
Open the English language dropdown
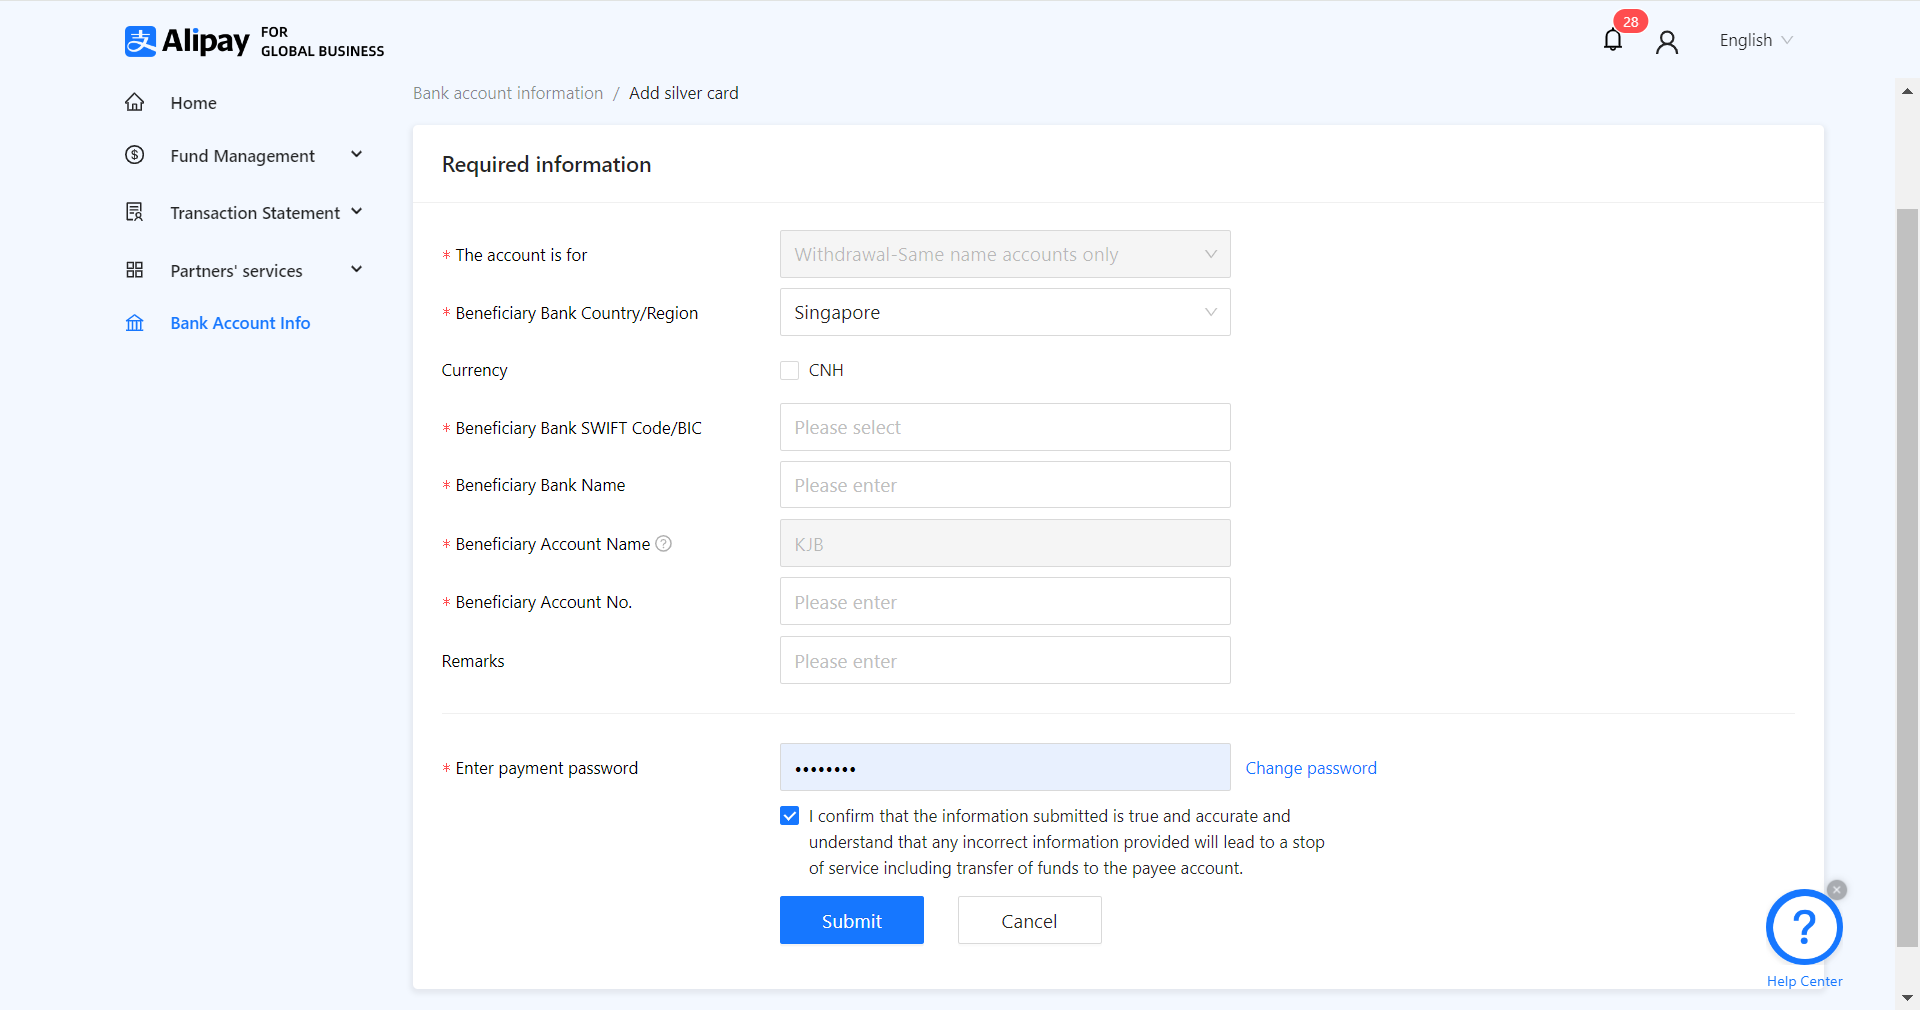click(x=1755, y=41)
